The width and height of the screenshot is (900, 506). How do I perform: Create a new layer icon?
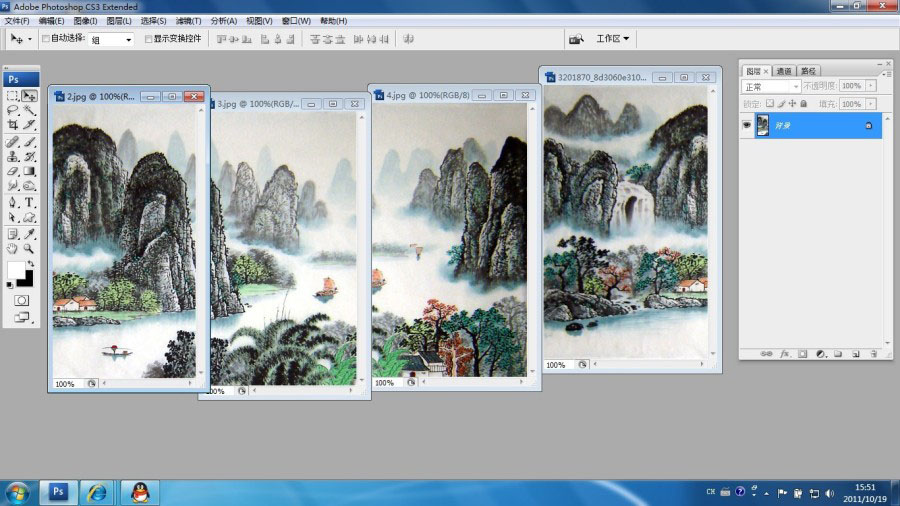[856, 354]
